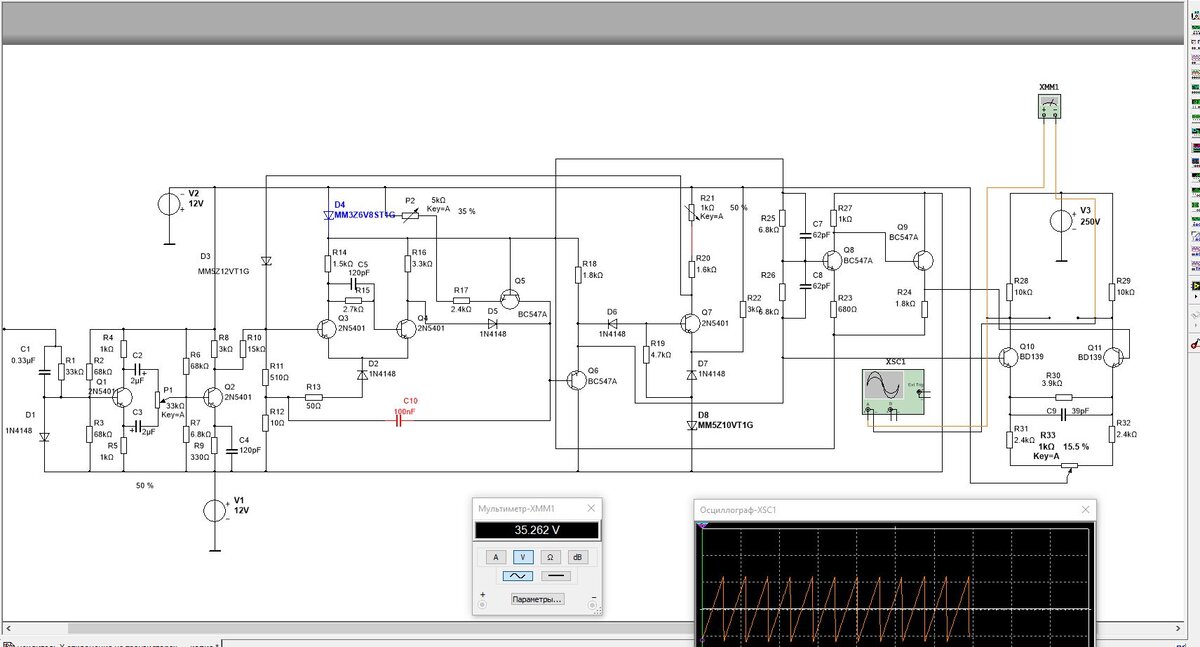Select the Q10 BD139 transistor symbol
This screenshot has width=1200, height=647.
pos(1007,357)
